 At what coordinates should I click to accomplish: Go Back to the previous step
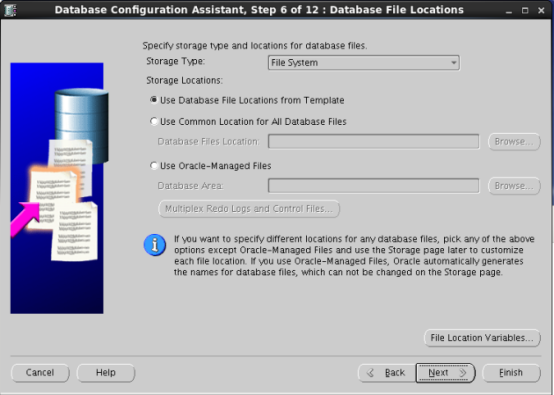tap(387, 373)
